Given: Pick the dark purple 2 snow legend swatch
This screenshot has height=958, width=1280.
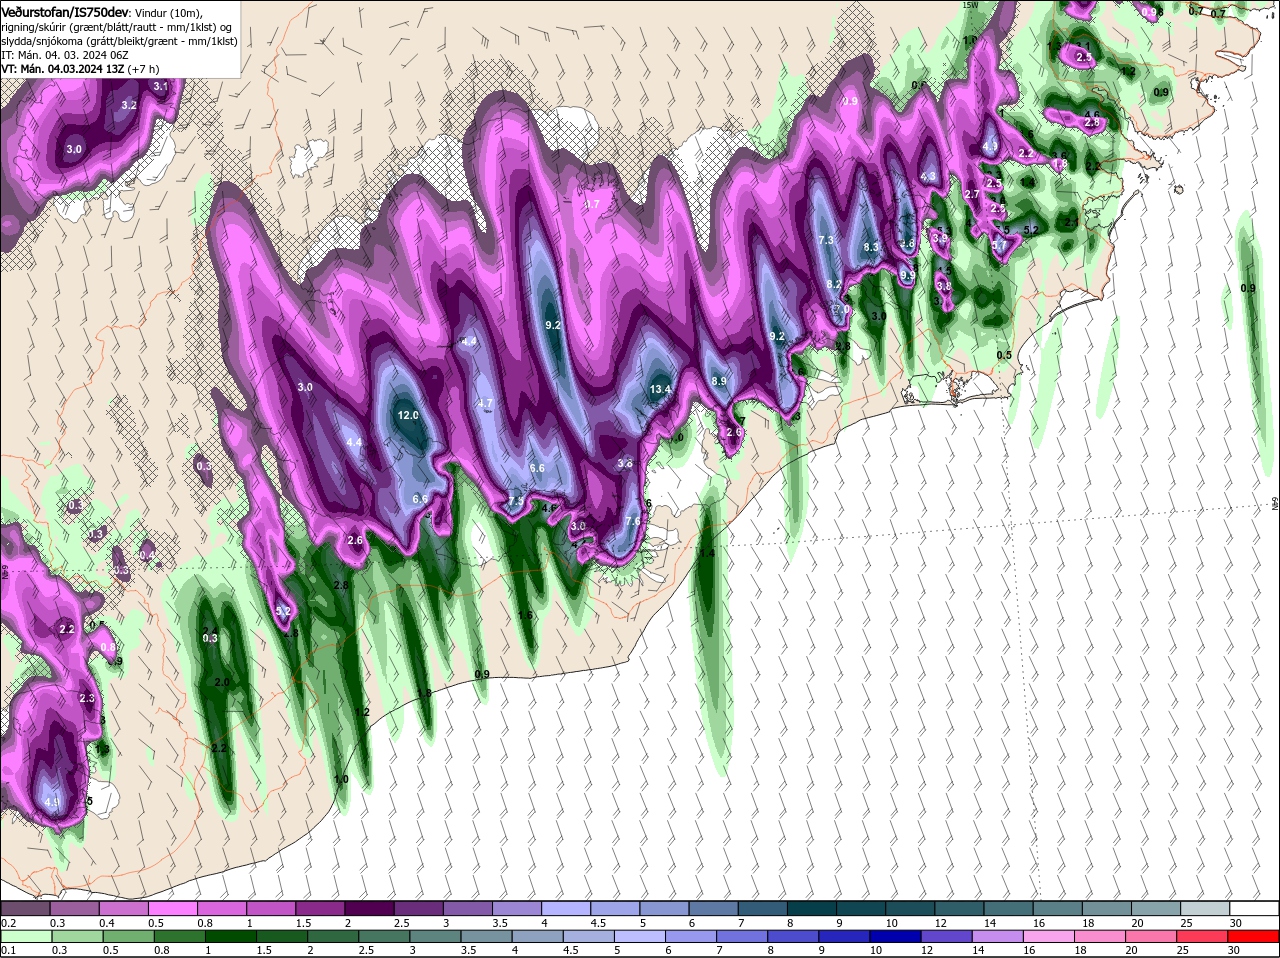Looking at the screenshot, I should pos(369,909).
